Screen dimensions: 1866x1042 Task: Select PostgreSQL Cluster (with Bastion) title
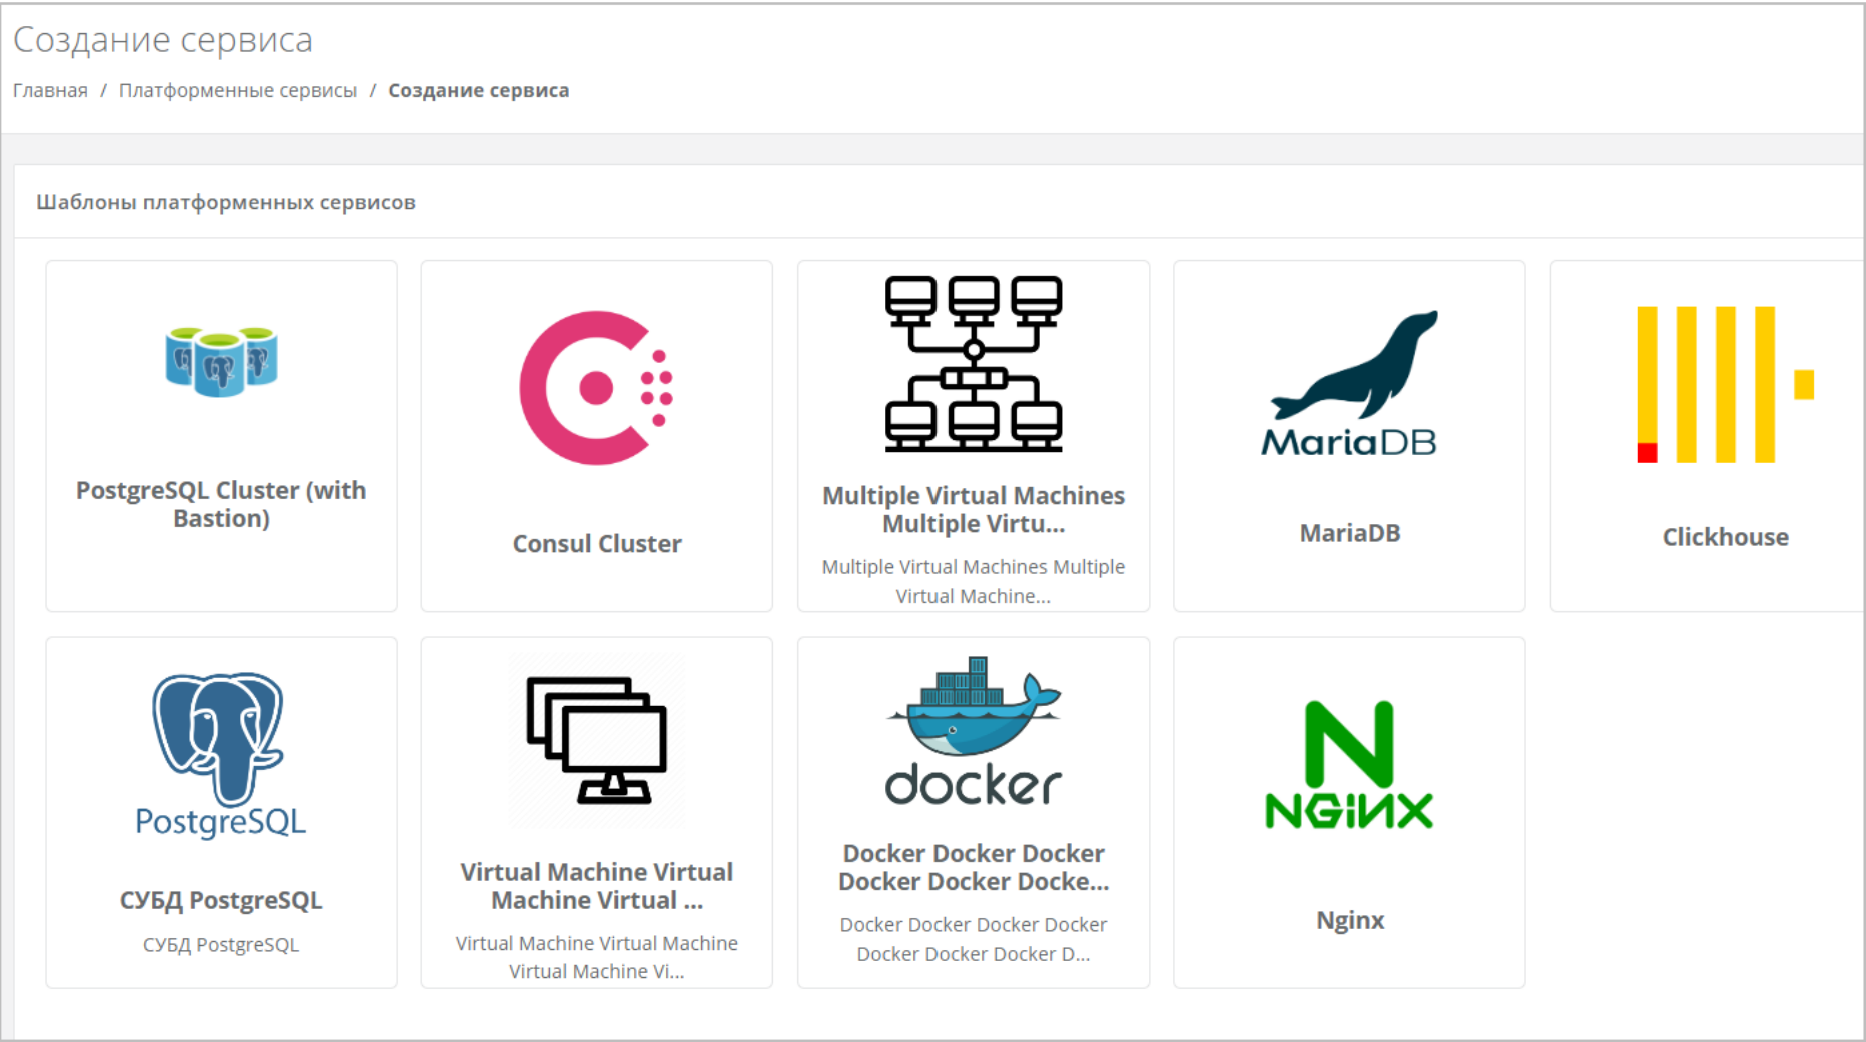coord(221,504)
